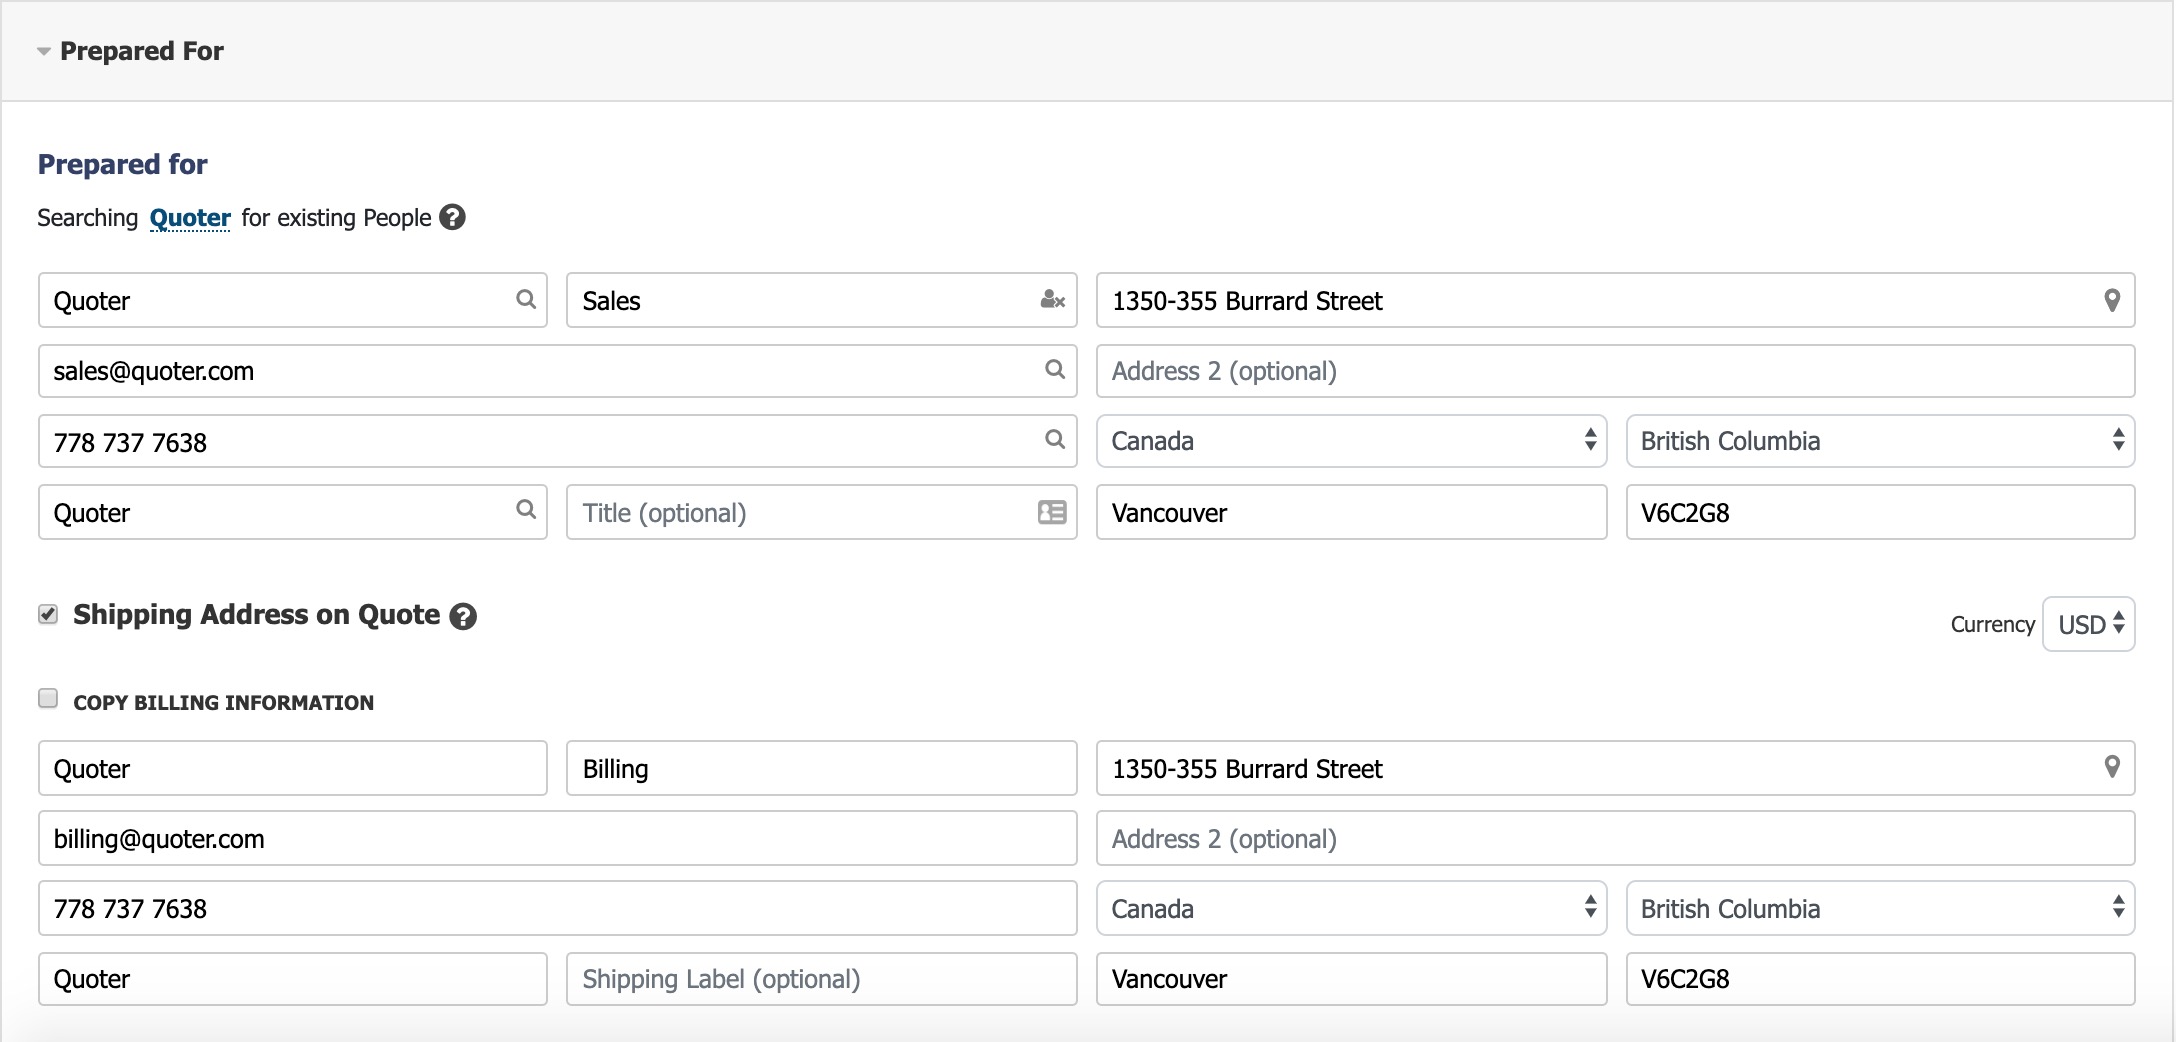Open the USD currency dropdown
The width and height of the screenshot is (2176, 1042).
(2089, 624)
